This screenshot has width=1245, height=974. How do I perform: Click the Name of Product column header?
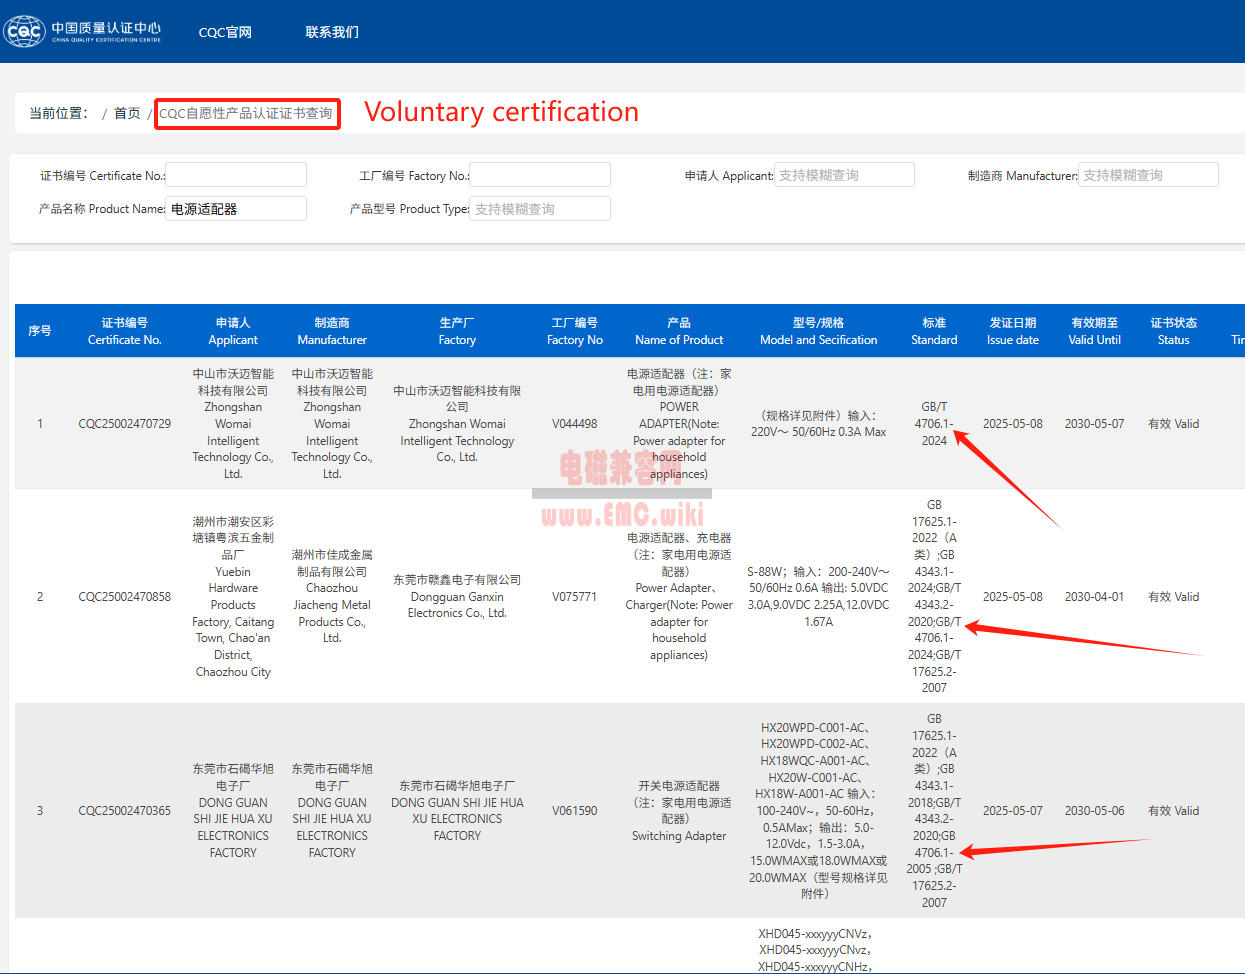pos(679,331)
